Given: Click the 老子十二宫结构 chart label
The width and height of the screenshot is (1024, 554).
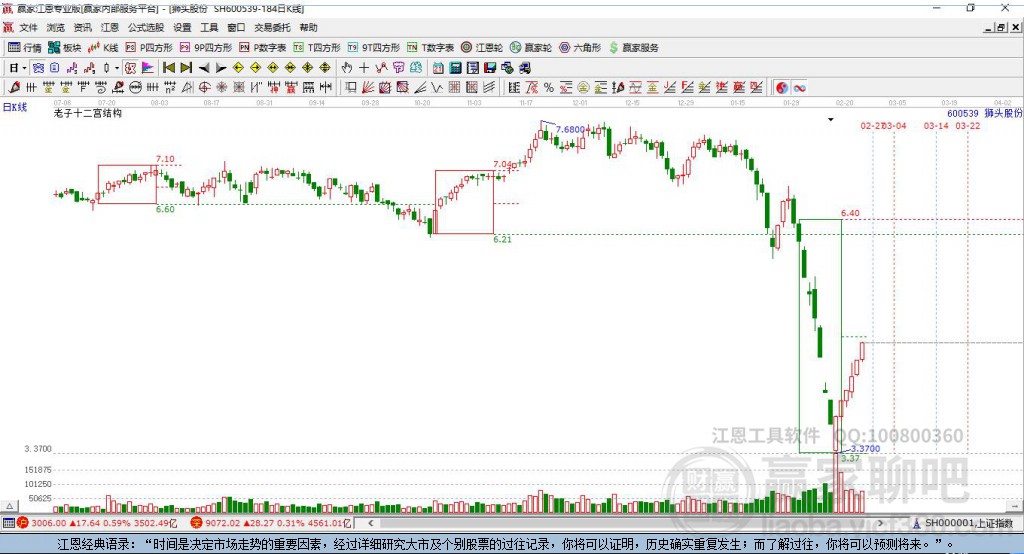Looking at the screenshot, I should click(88, 114).
